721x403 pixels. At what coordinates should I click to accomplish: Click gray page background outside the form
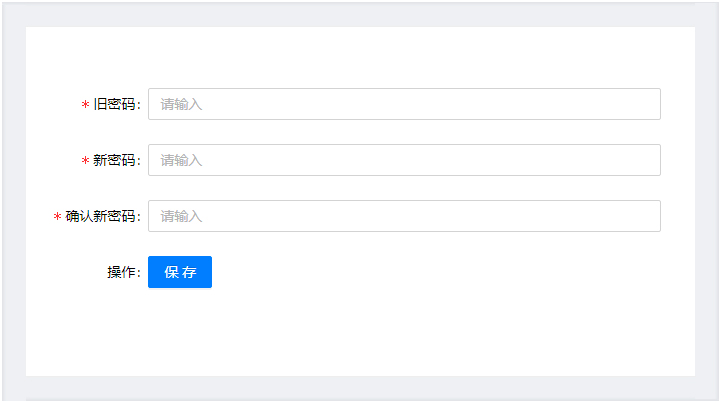tap(360, 15)
